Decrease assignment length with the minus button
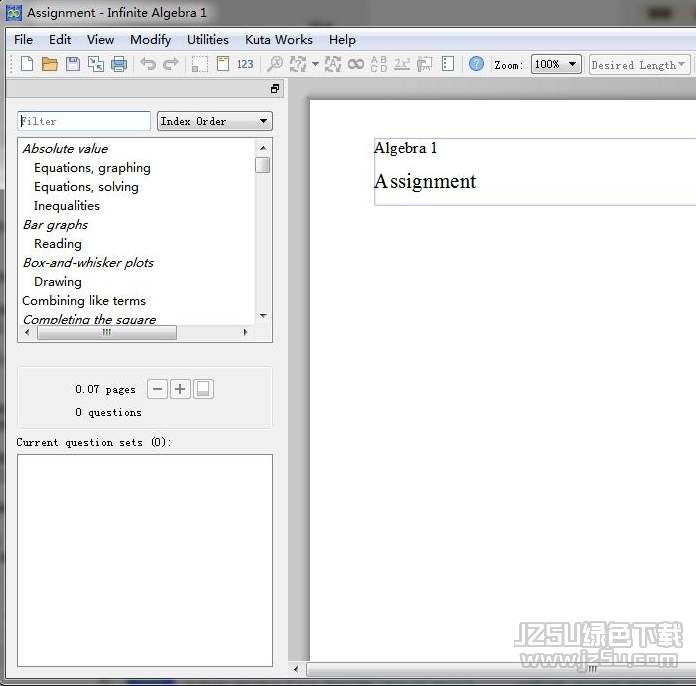Viewport: 696px width, 686px height. (157, 389)
